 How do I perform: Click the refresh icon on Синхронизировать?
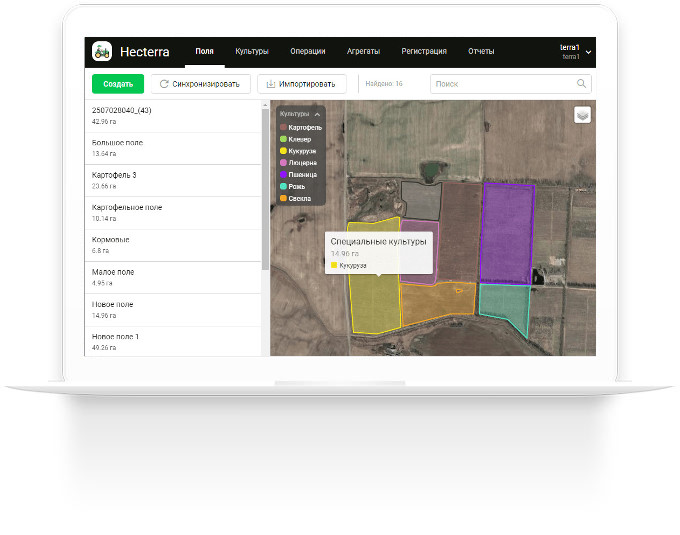point(163,84)
